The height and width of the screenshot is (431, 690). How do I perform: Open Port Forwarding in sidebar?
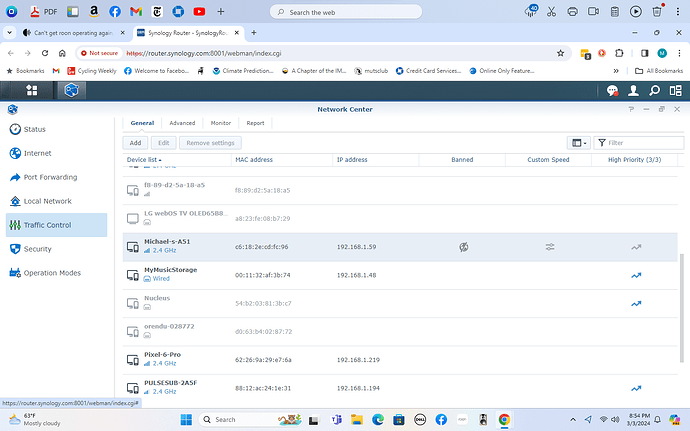[x=56, y=177]
